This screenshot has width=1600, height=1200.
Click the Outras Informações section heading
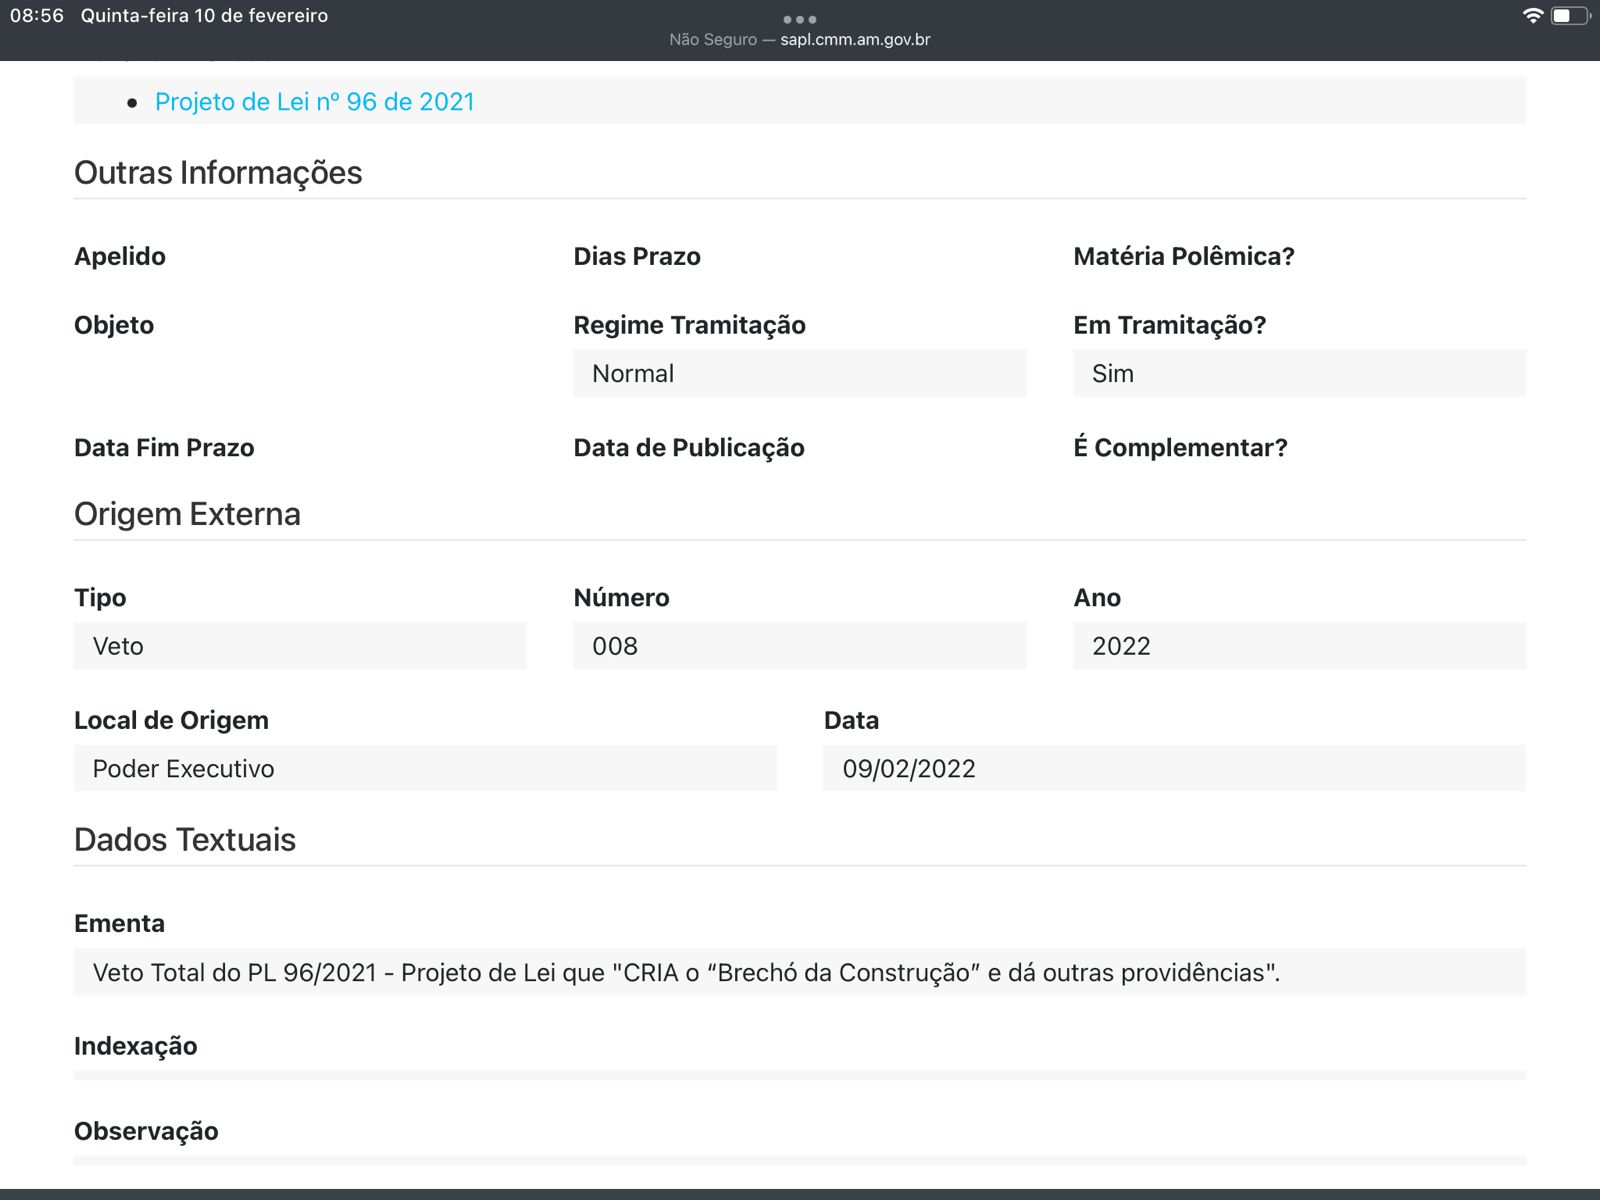(x=218, y=173)
